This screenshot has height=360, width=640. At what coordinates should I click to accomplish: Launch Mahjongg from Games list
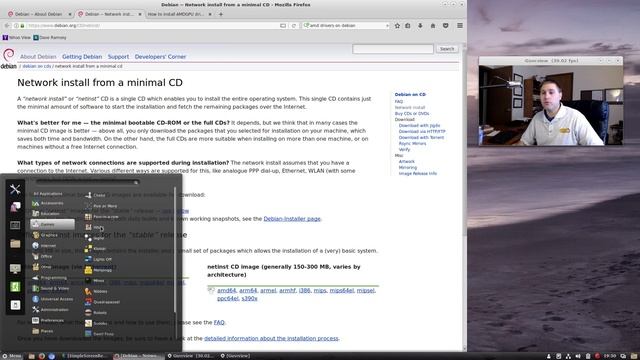pyautogui.click(x=98, y=270)
